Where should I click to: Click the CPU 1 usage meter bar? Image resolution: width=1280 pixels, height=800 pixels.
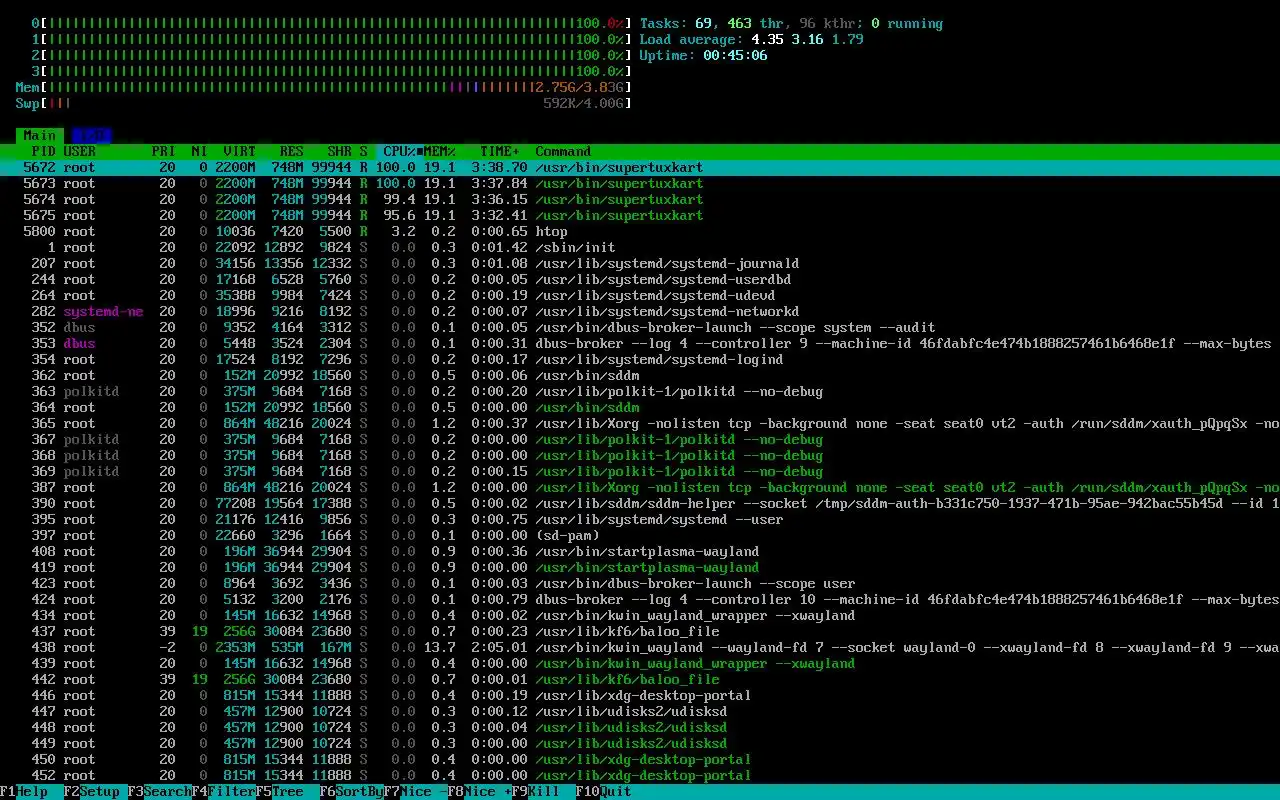tap(332, 39)
